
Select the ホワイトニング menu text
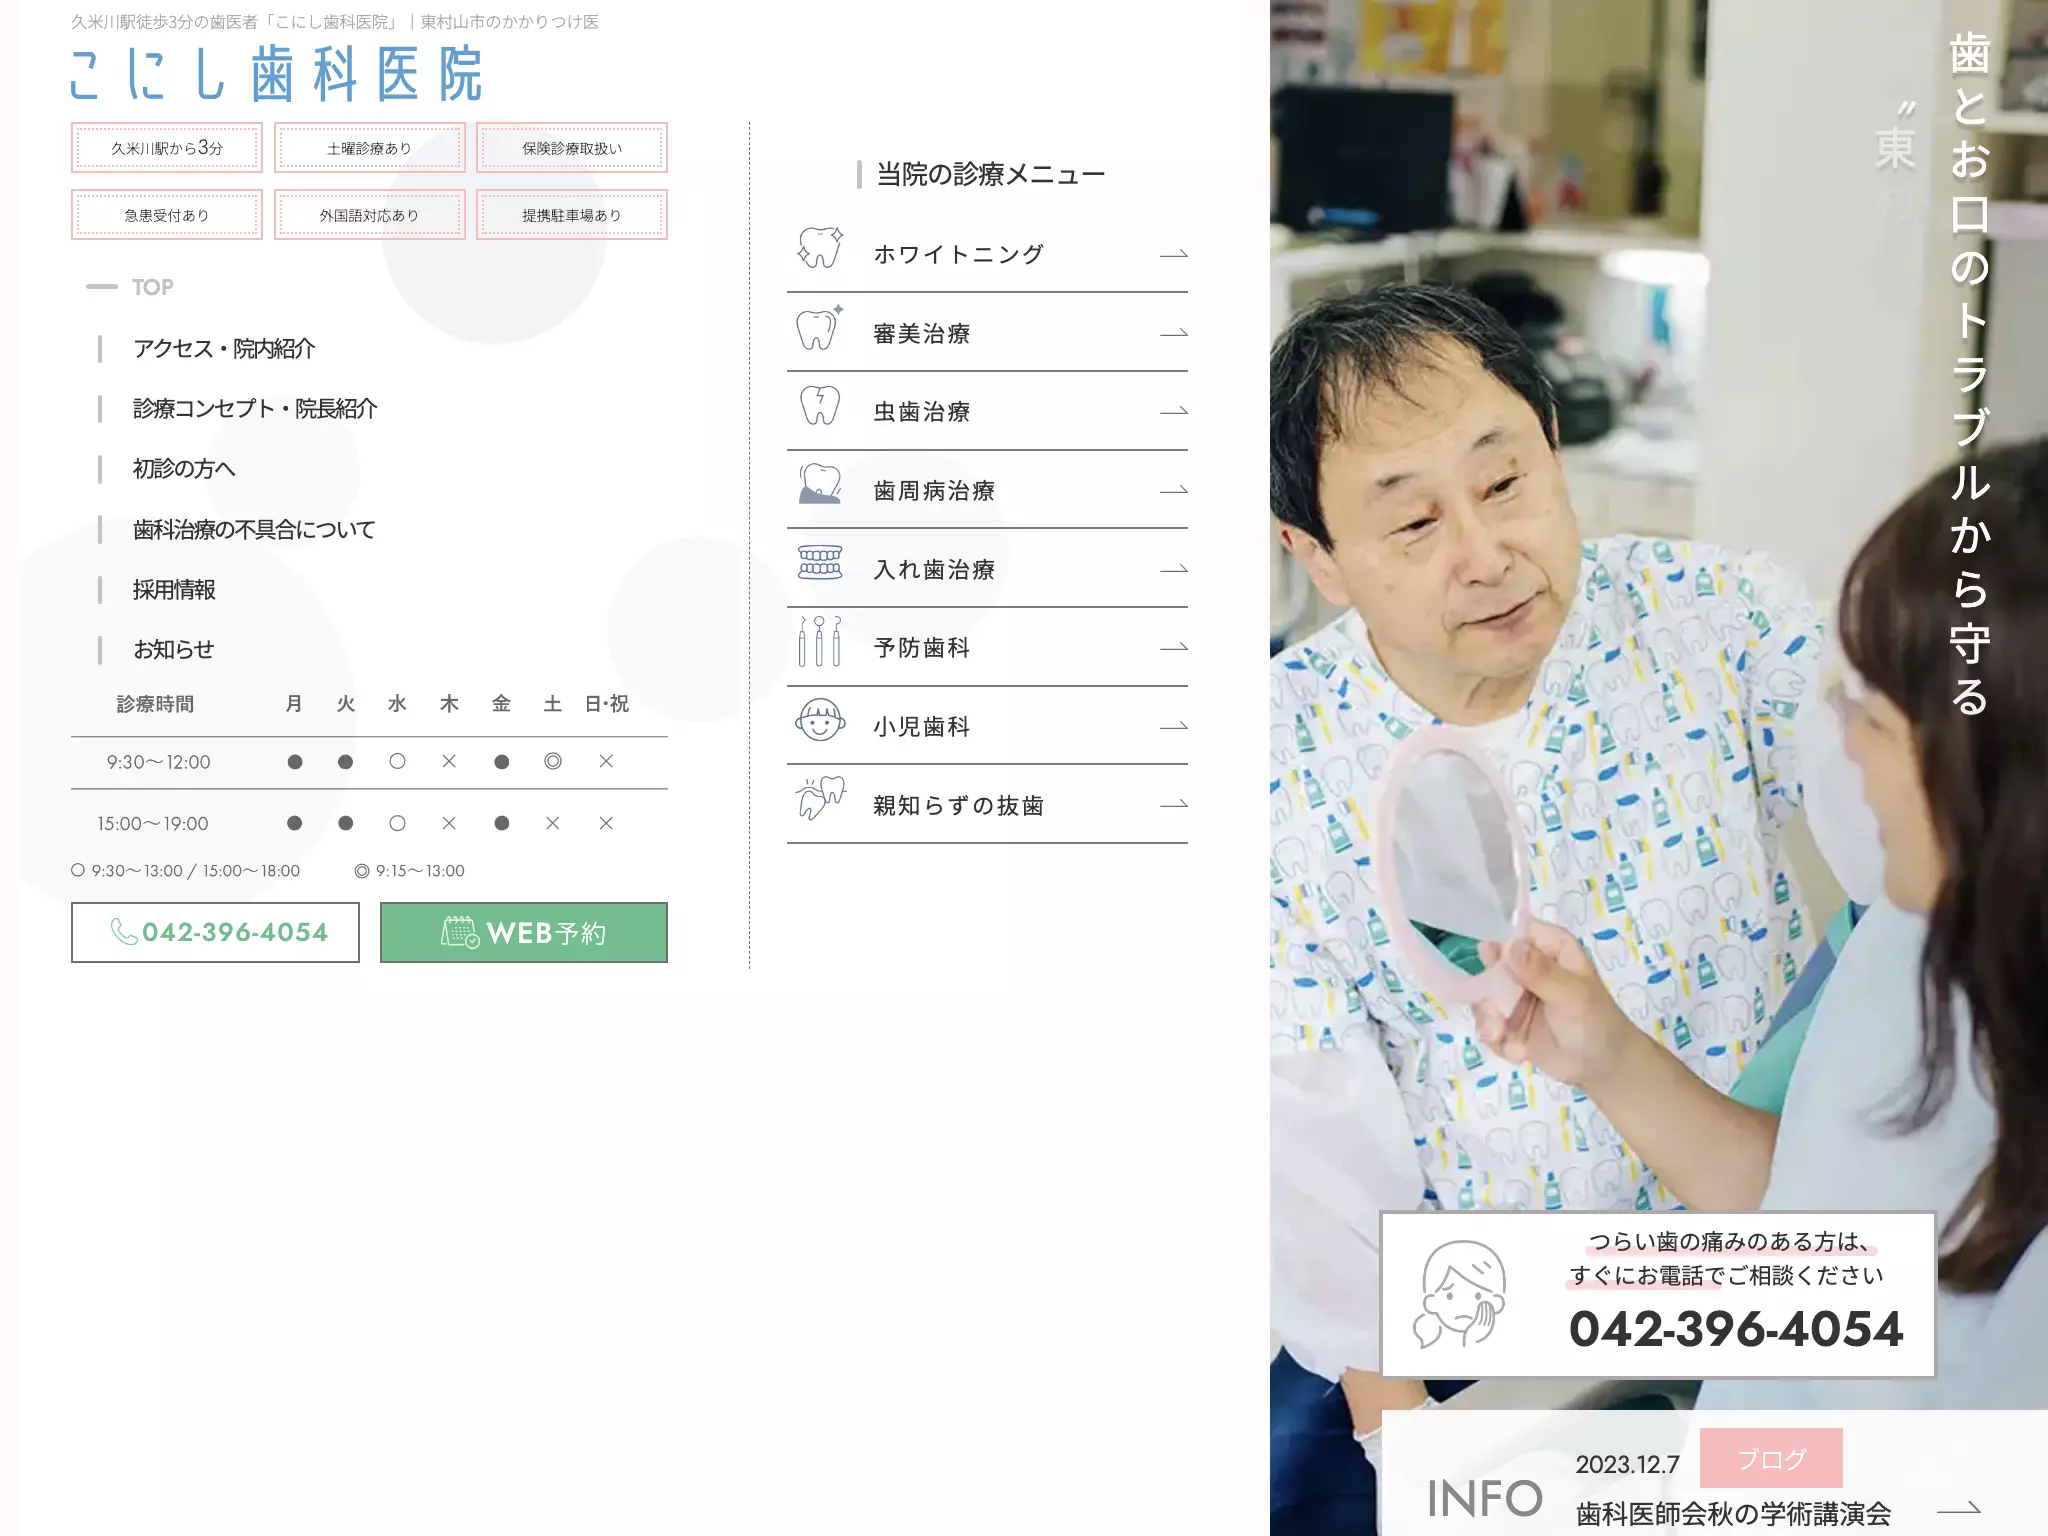(958, 254)
